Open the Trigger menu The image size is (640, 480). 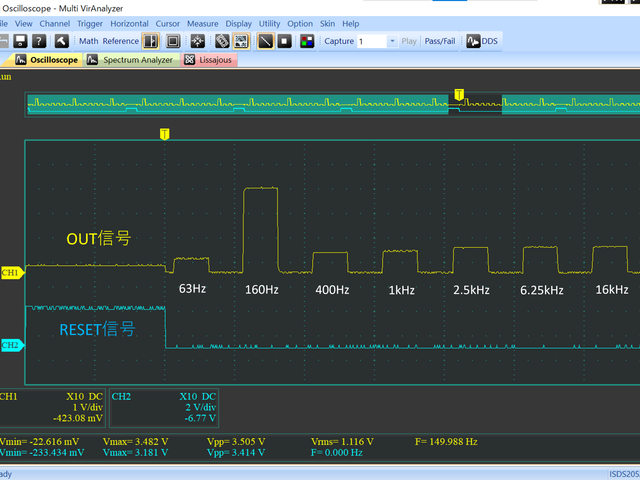point(90,23)
